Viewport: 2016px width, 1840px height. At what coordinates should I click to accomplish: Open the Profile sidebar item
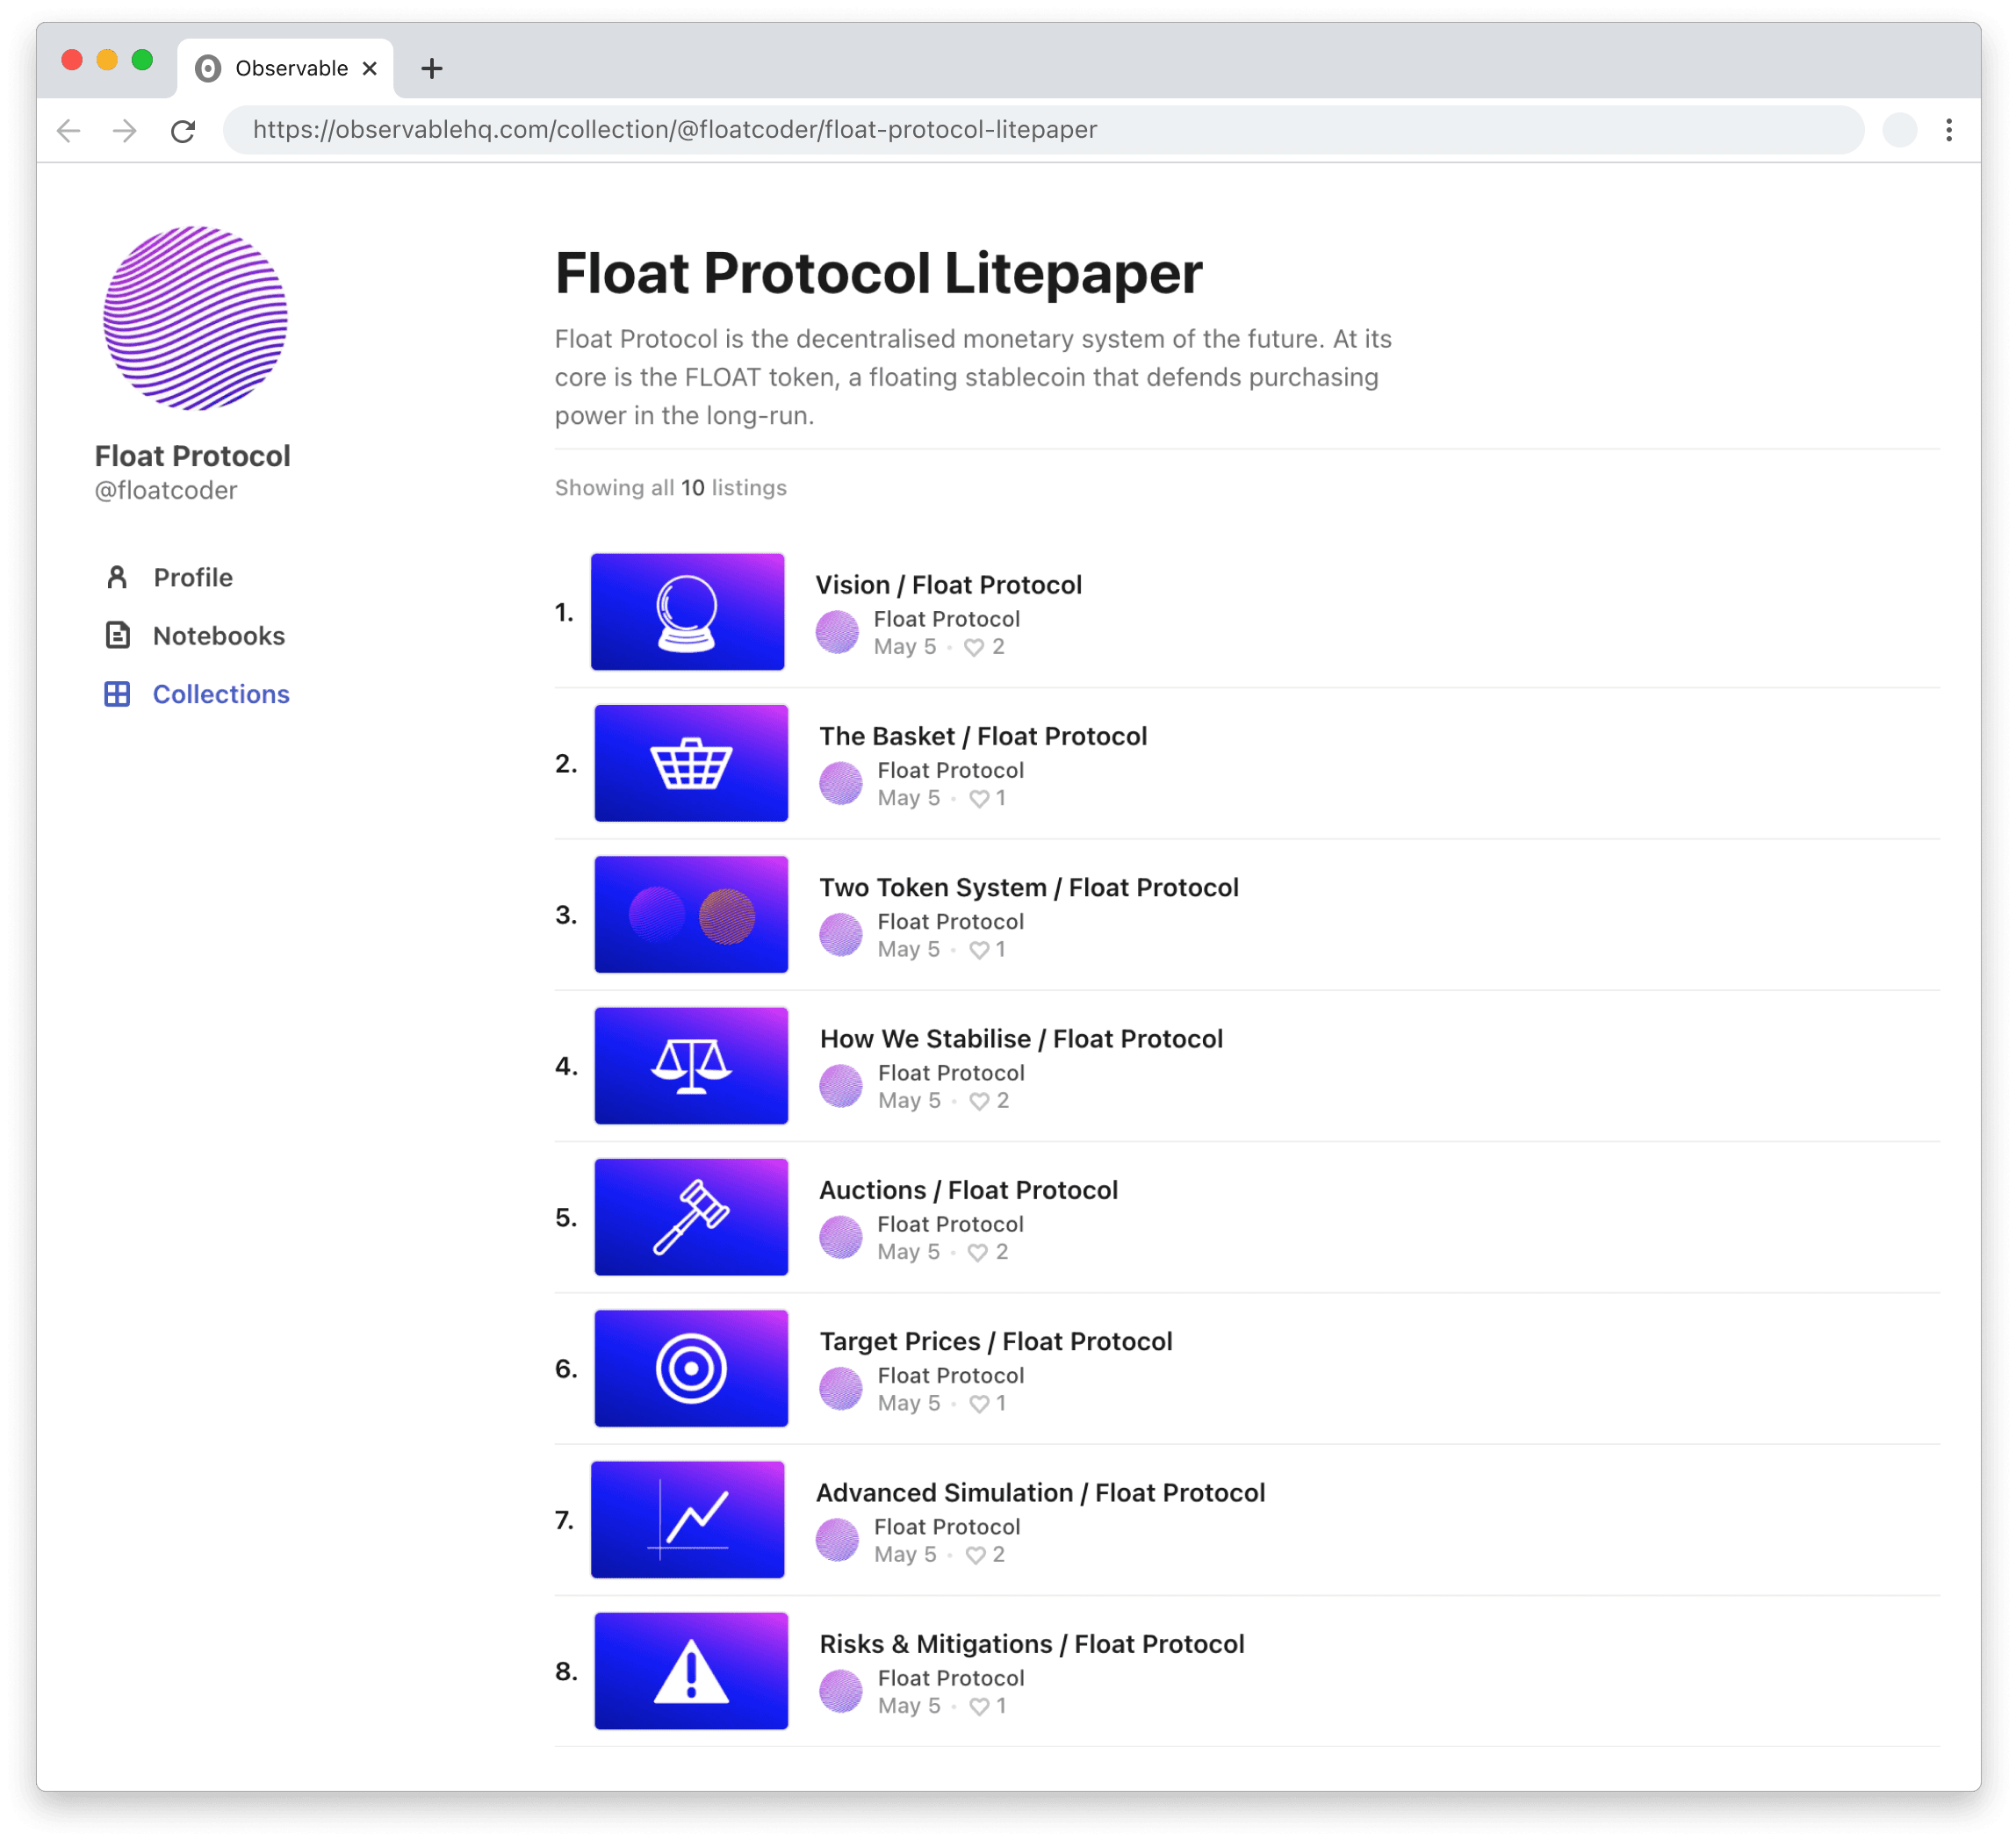(x=192, y=578)
